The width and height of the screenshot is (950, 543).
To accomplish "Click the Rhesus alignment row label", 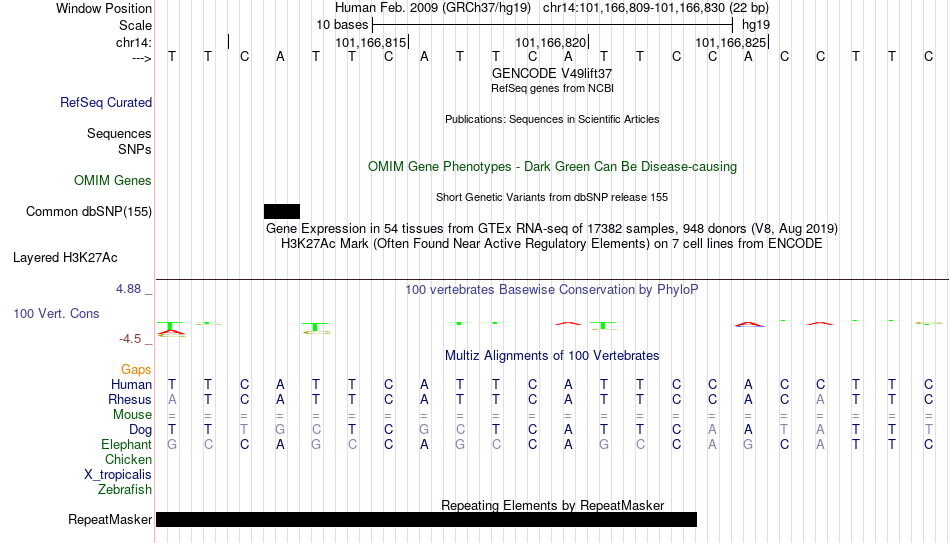I will pos(130,400).
